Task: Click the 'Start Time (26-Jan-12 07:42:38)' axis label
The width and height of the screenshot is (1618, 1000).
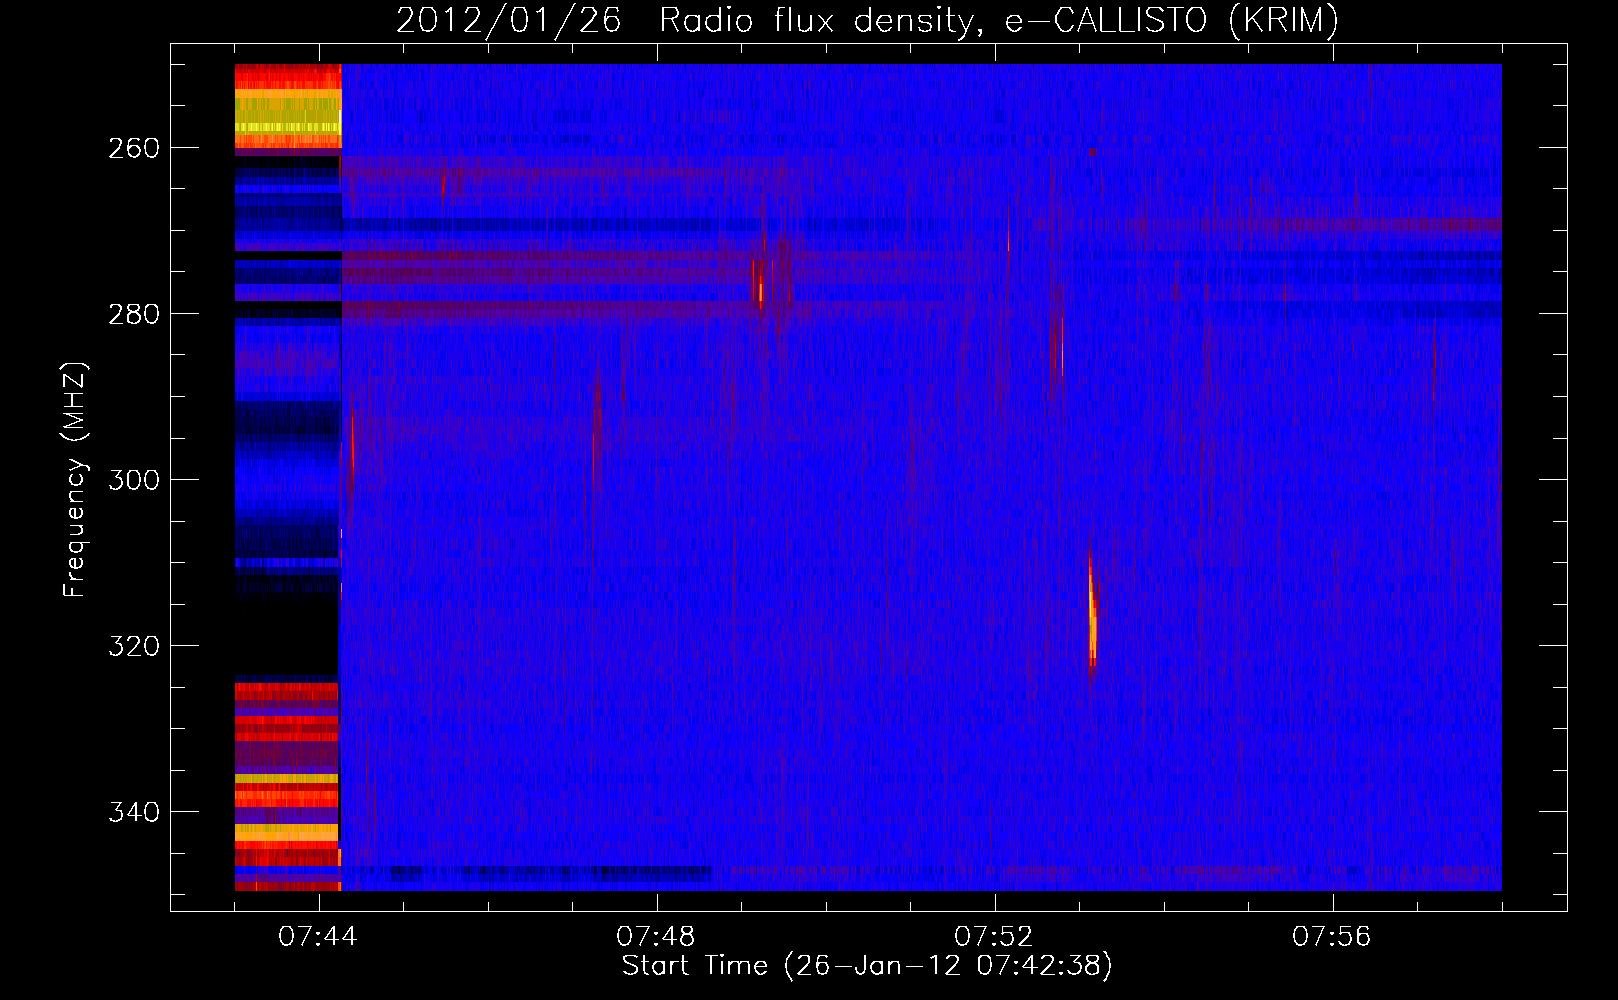Action: (x=867, y=966)
